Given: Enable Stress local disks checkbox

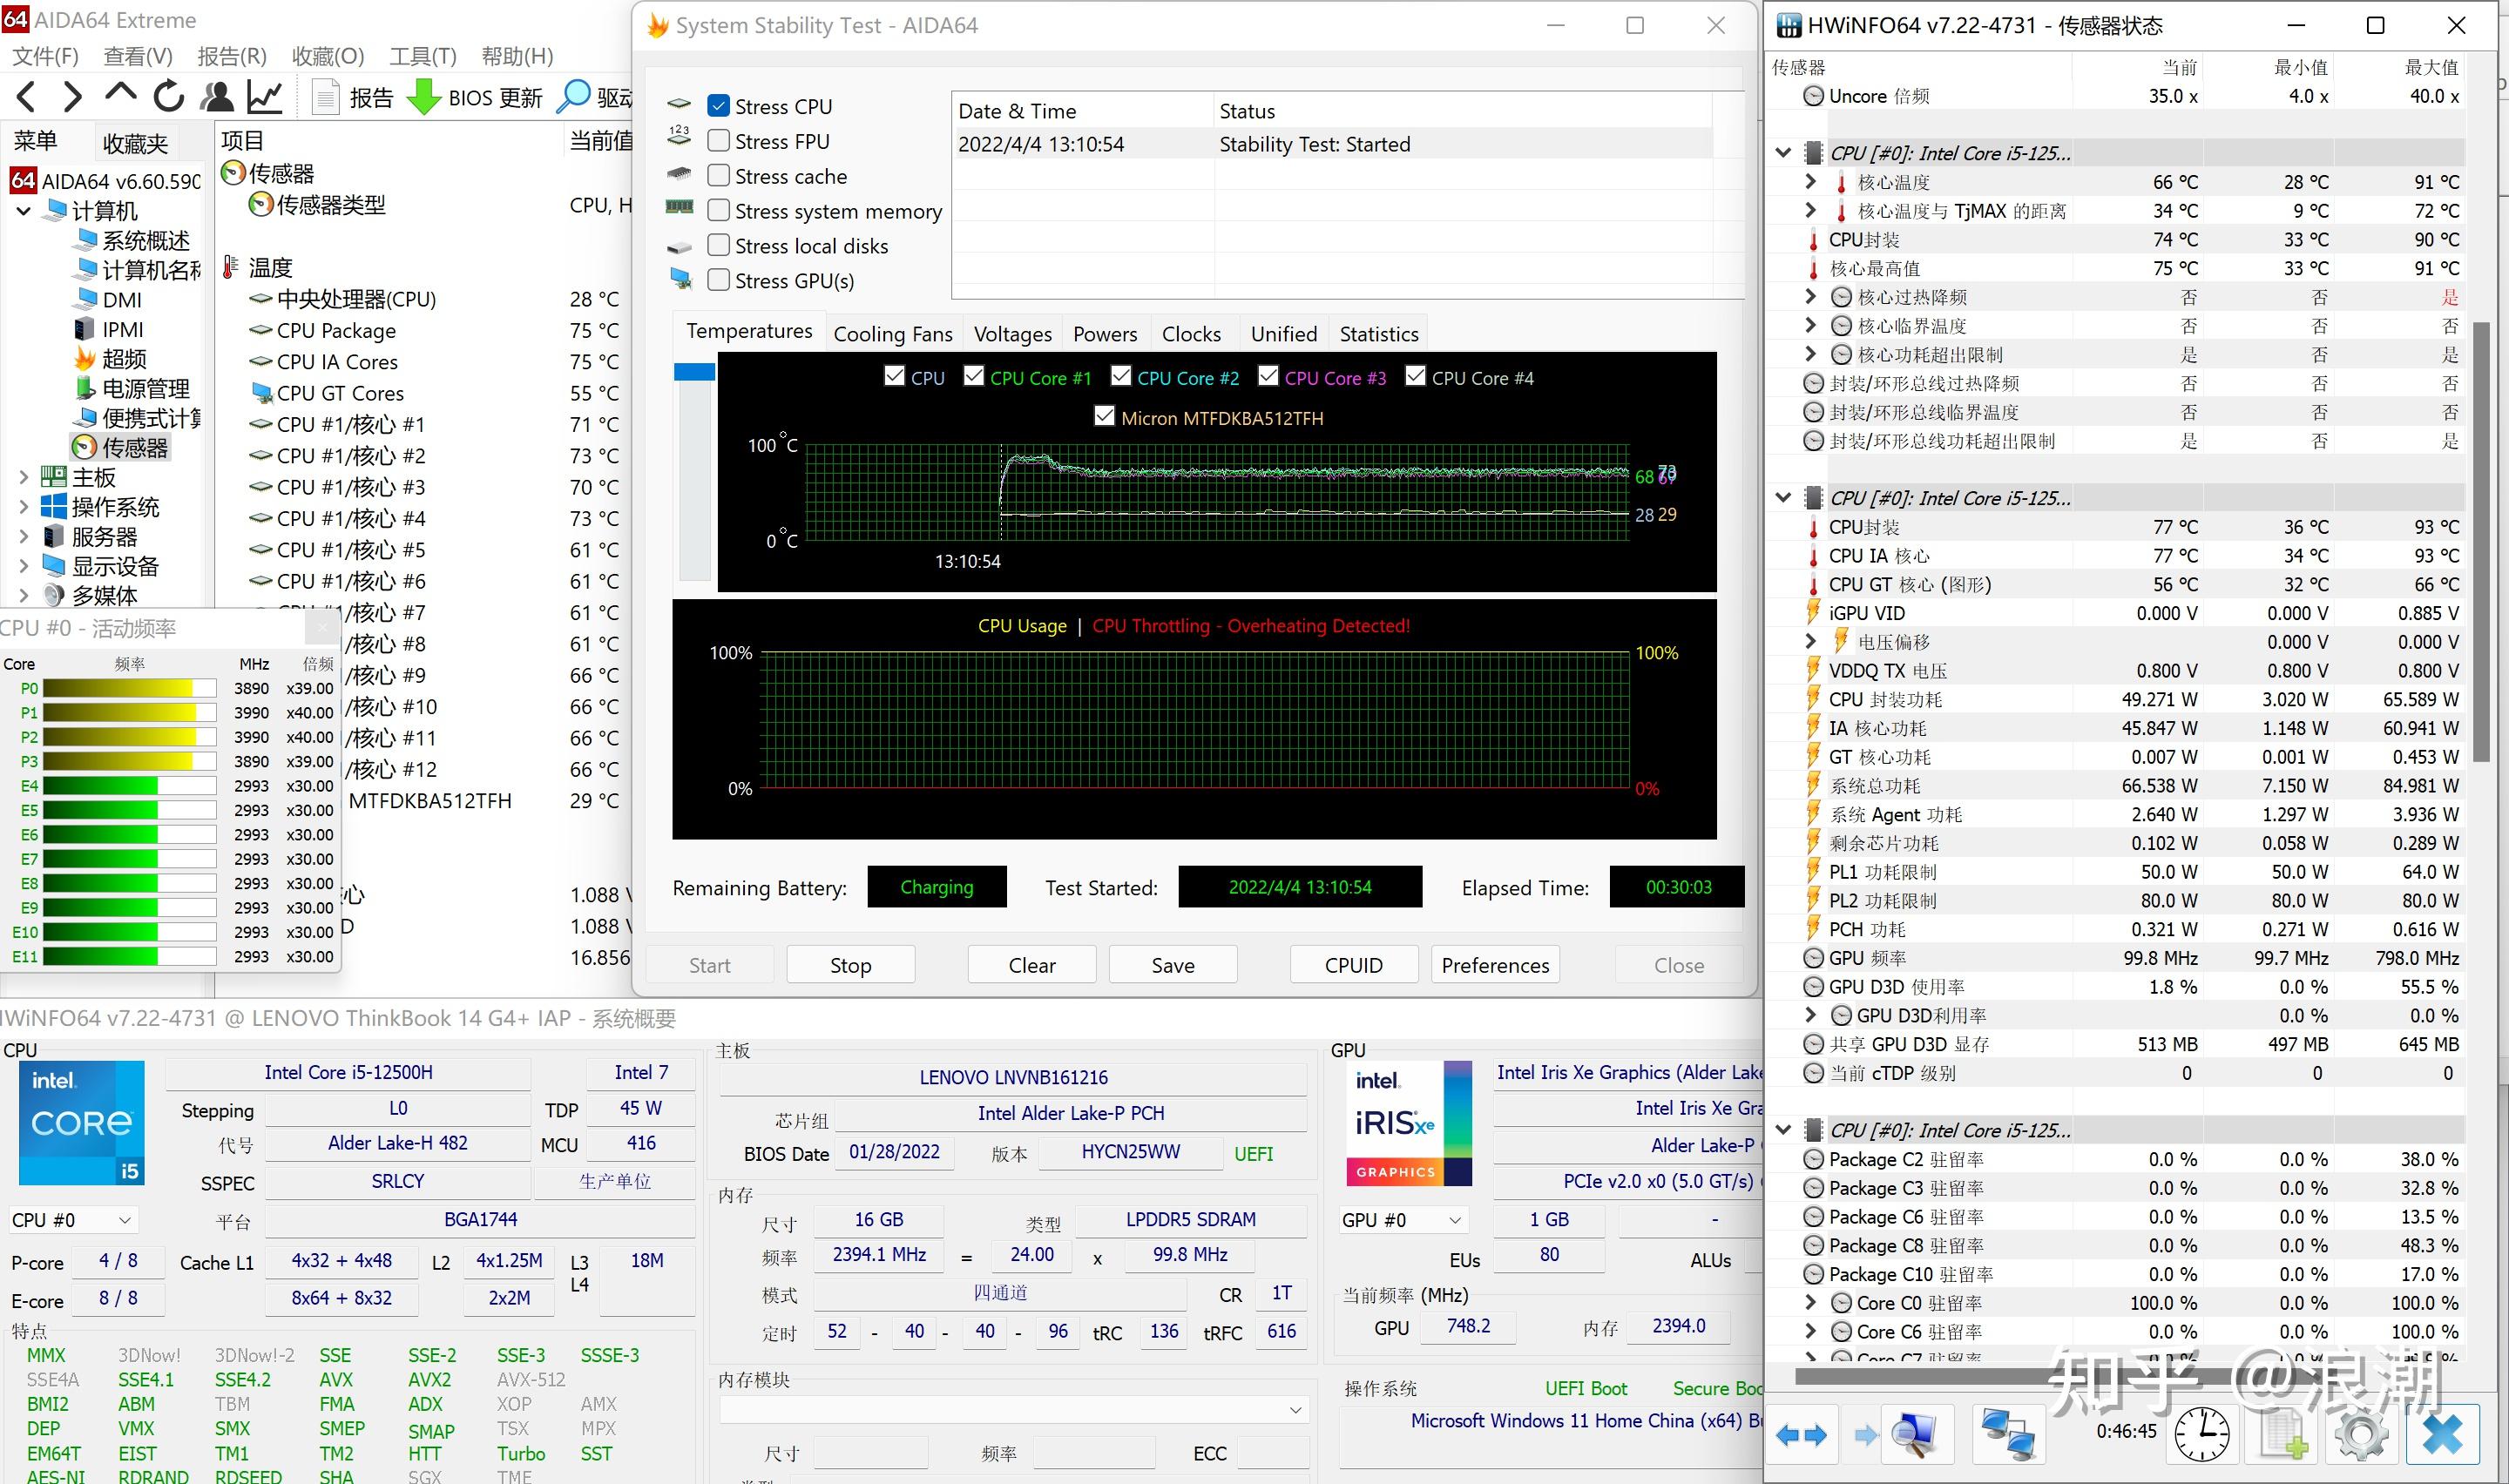Looking at the screenshot, I should click(x=718, y=246).
